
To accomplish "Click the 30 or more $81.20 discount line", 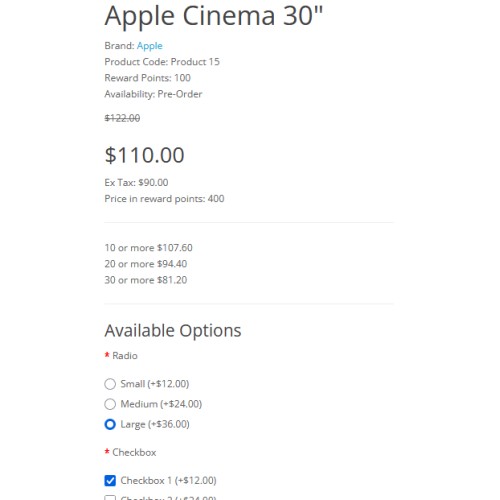I will pyautogui.click(x=146, y=280).
